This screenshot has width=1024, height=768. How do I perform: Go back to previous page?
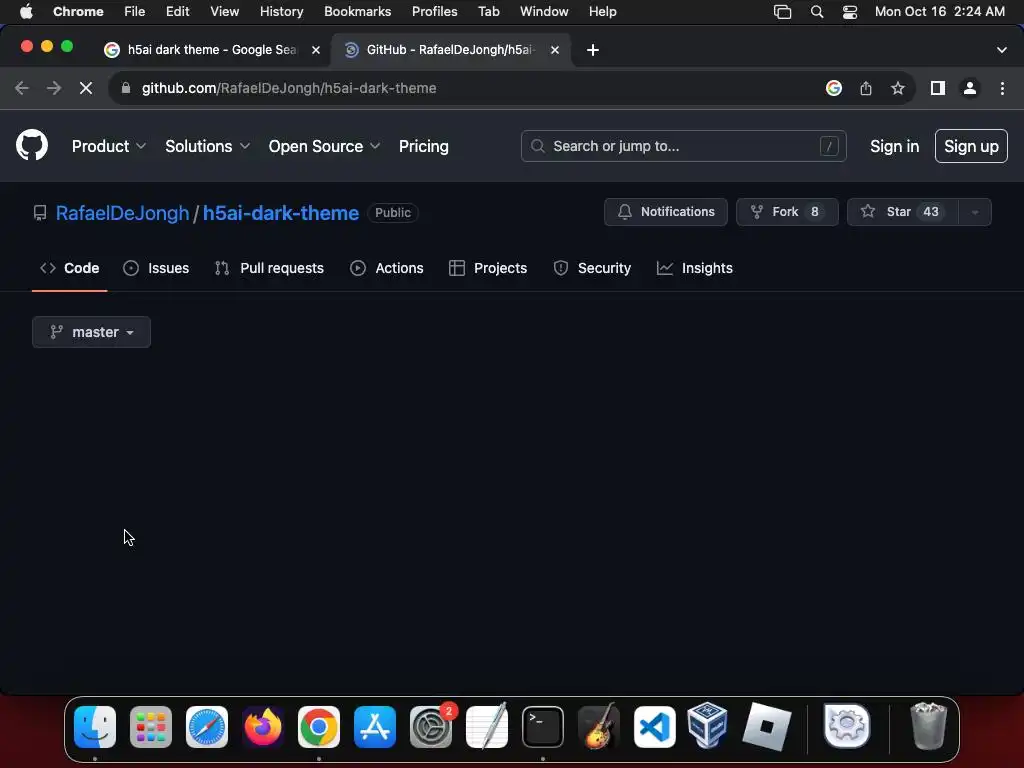[x=22, y=88]
